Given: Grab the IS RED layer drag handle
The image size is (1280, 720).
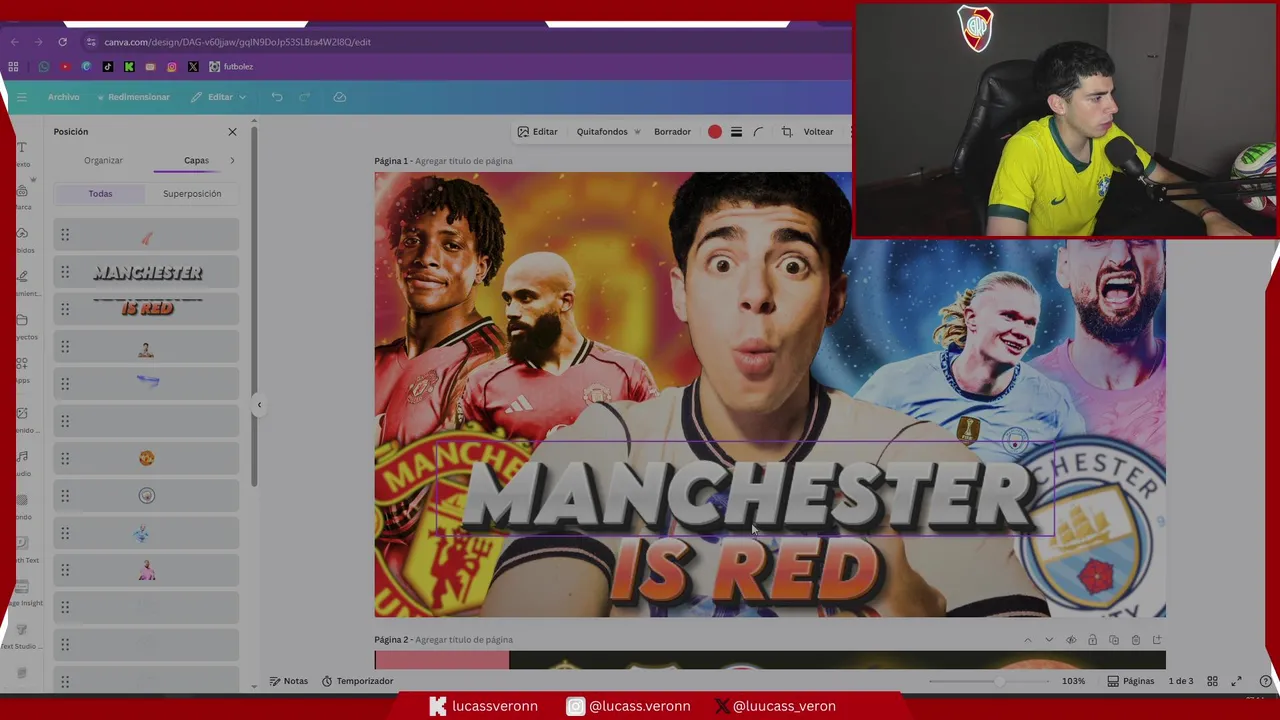Looking at the screenshot, I should (x=65, y=309).
